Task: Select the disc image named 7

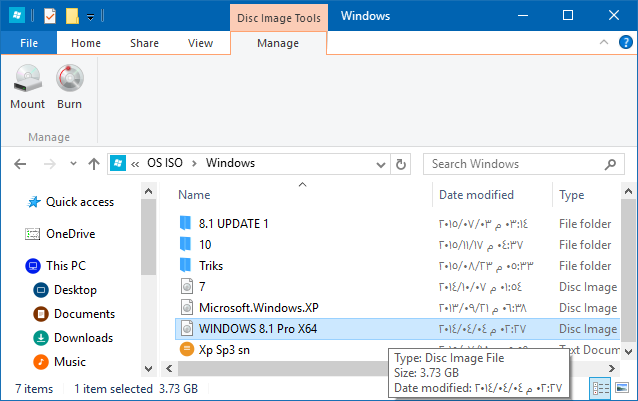Action: 202,287
